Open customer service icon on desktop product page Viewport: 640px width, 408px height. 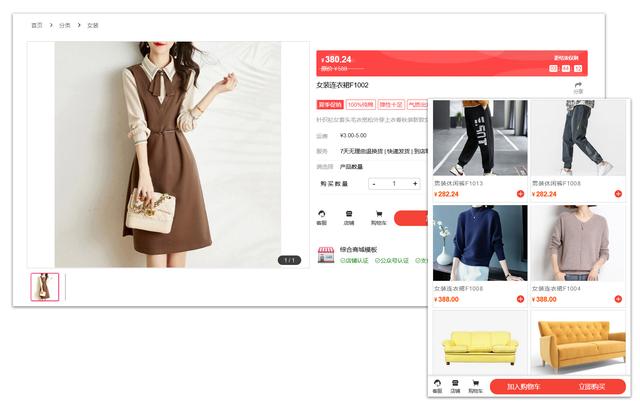(322, 214)
